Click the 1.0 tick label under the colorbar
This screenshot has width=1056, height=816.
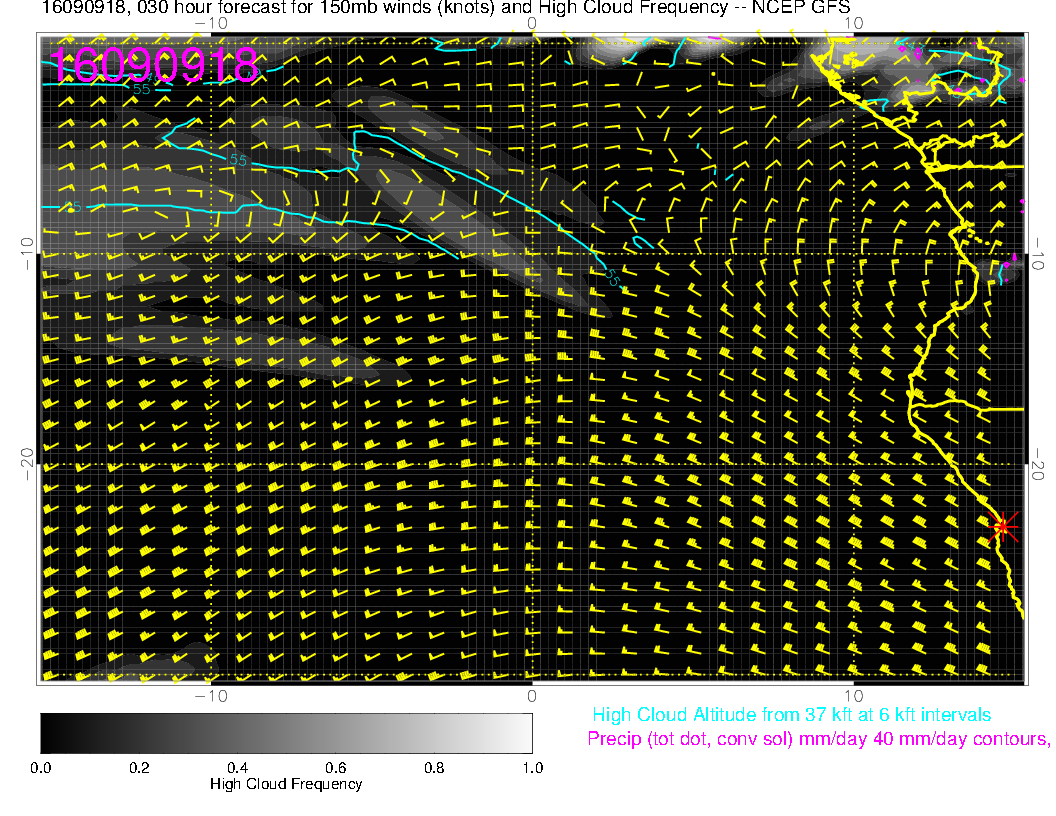coord(531,767)
